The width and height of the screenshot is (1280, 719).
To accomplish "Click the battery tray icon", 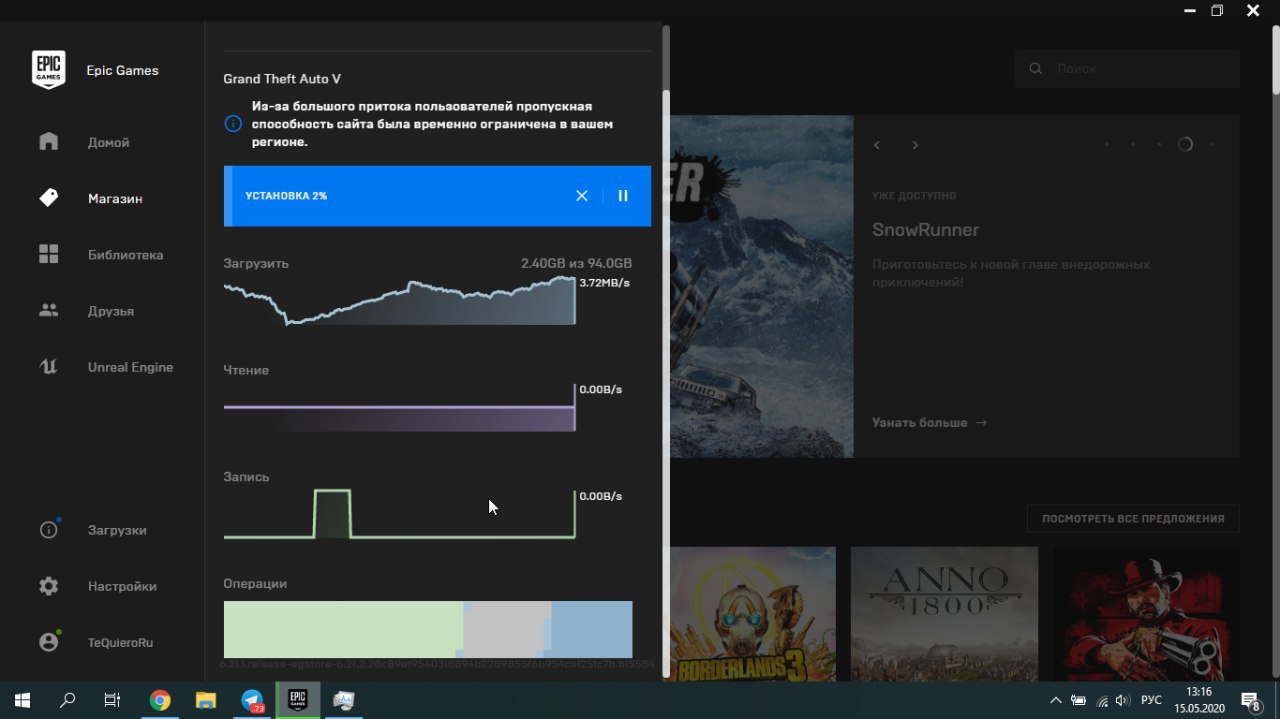I will (x=1078, y=700).
